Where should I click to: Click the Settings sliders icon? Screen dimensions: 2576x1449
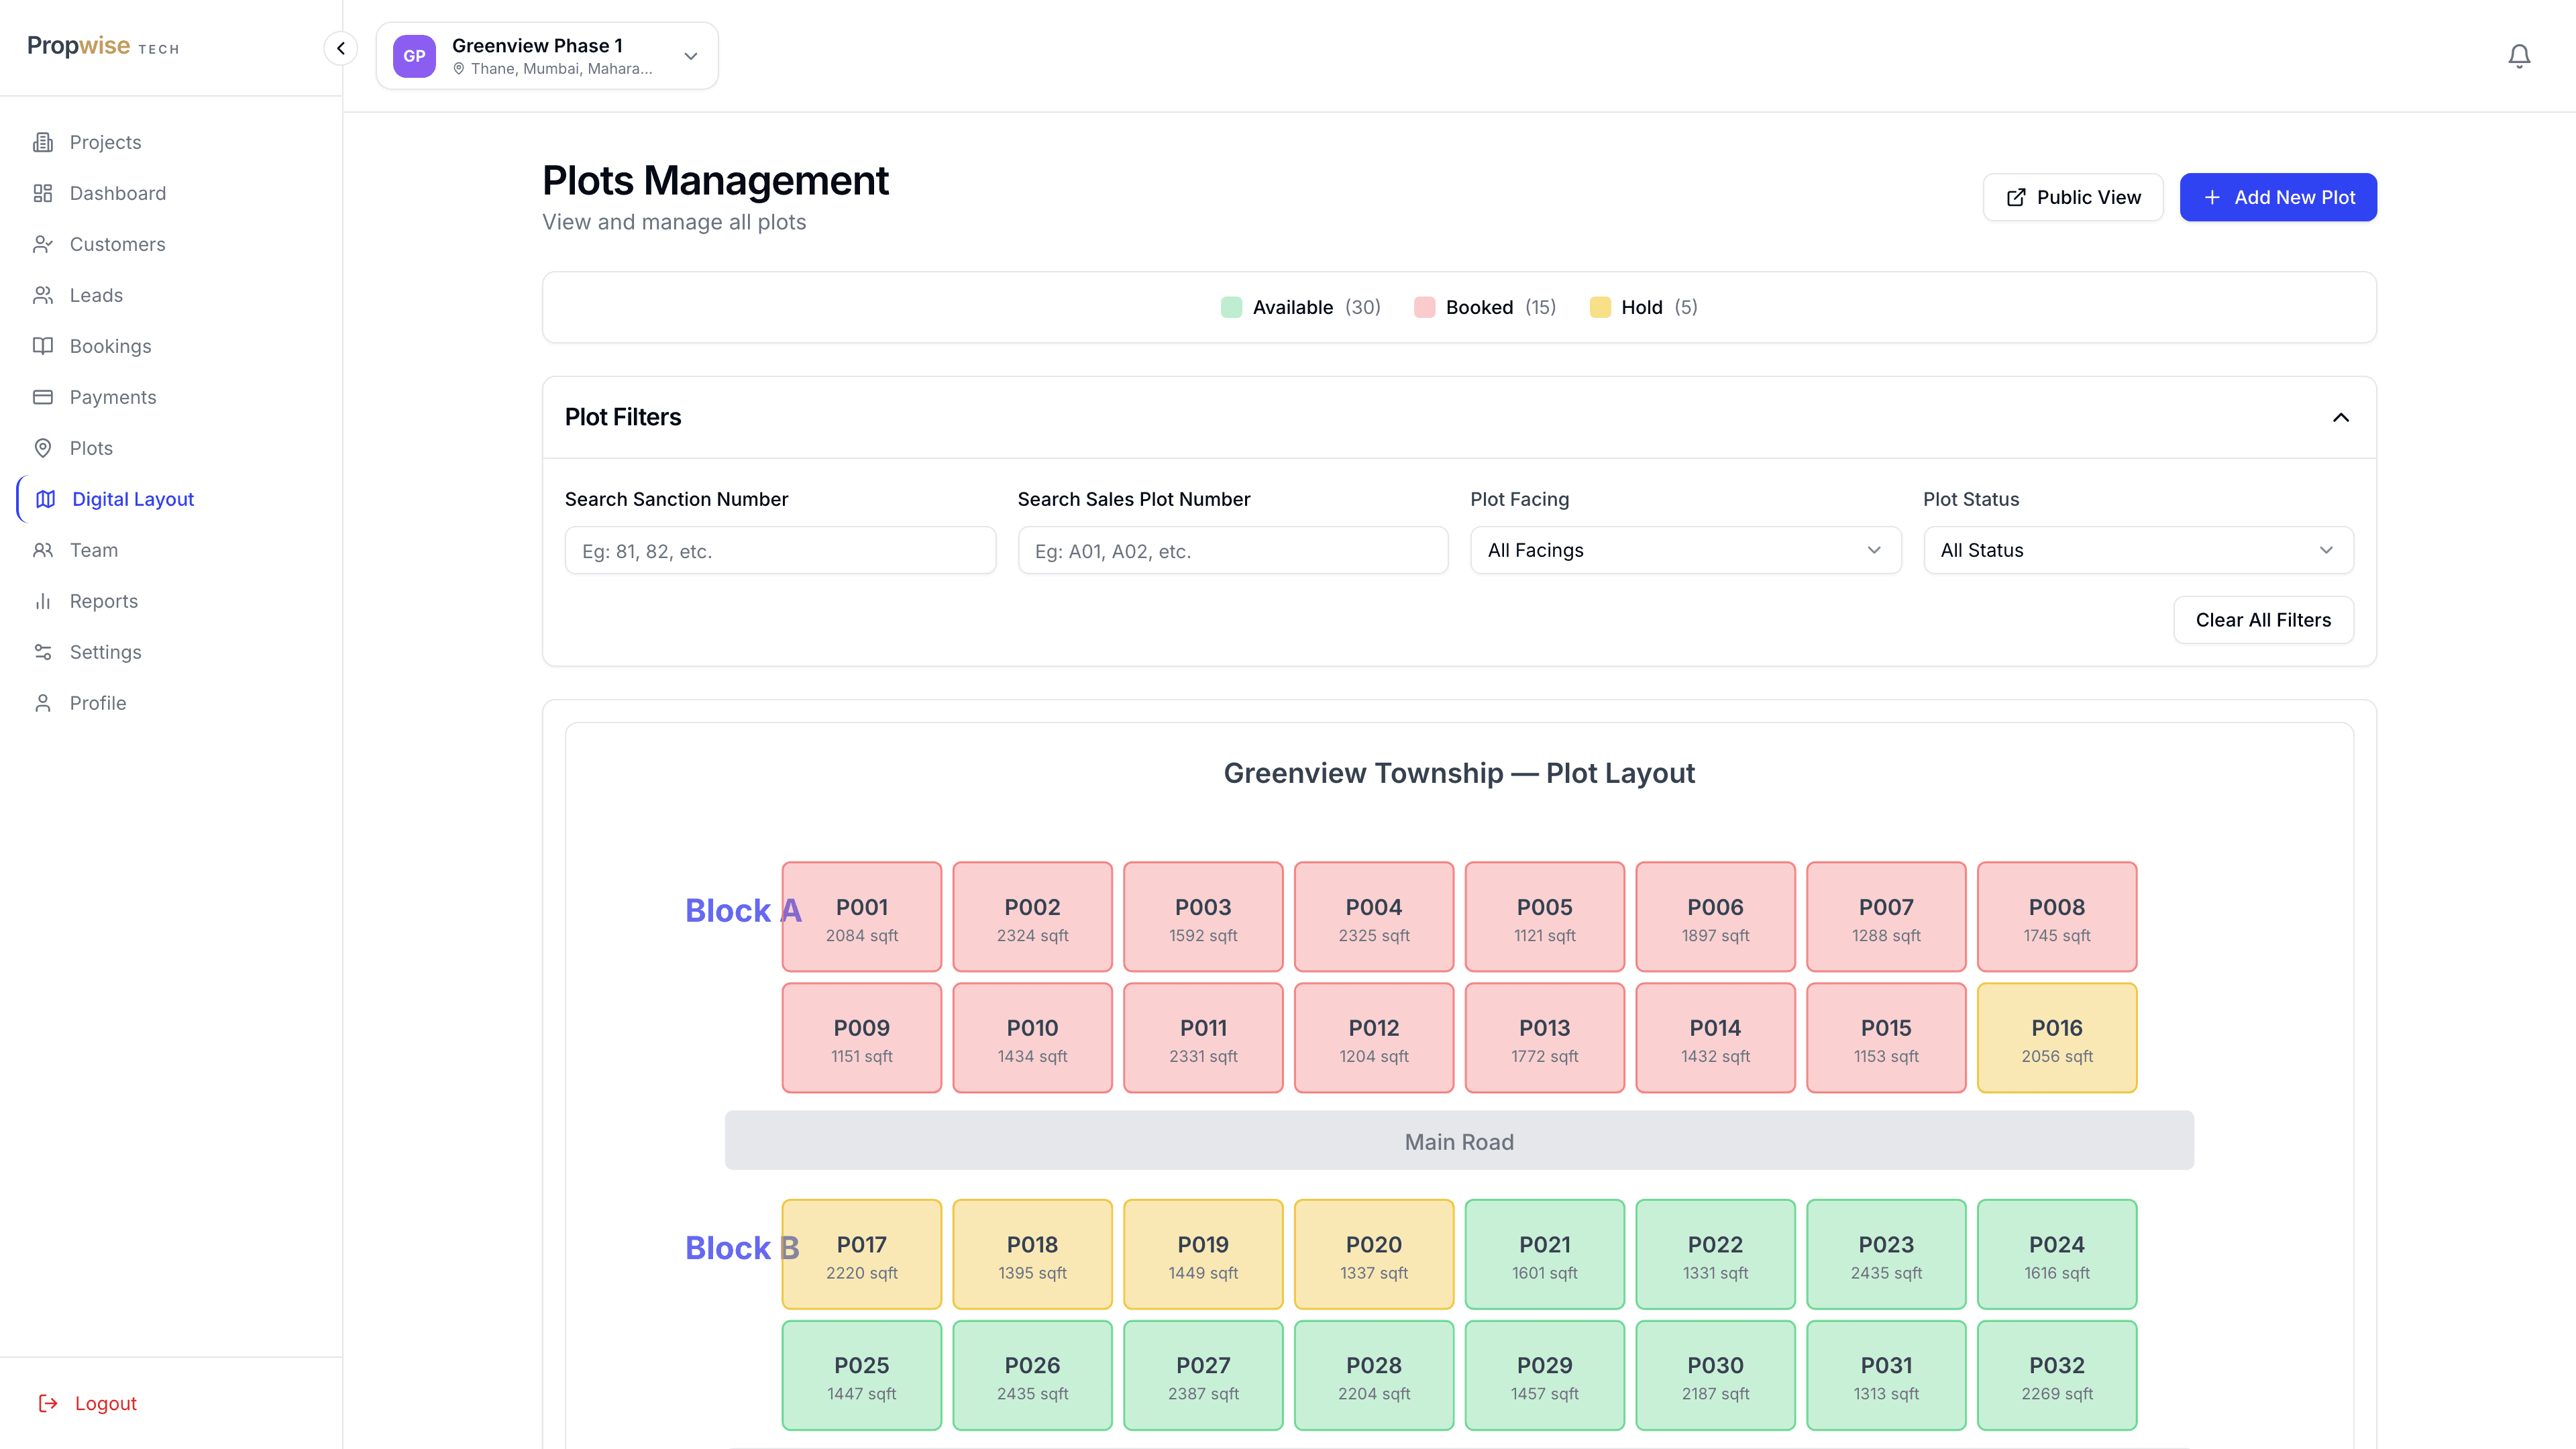click(43, 652)
